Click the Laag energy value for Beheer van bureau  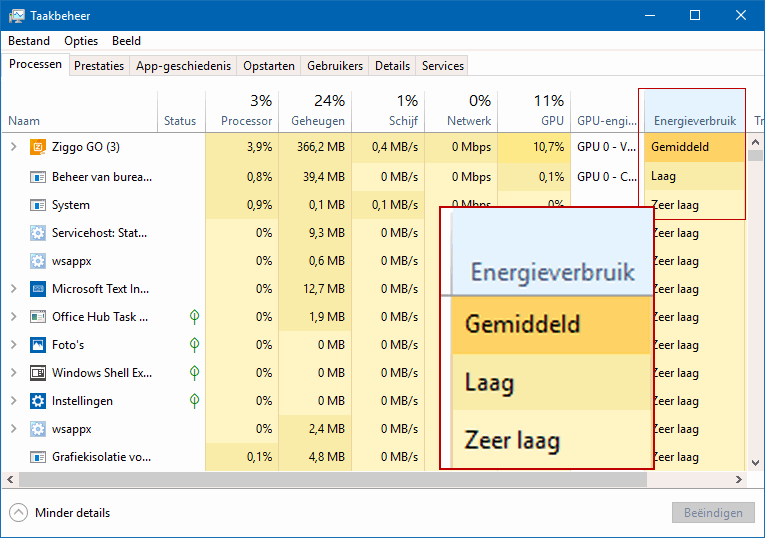pyautogui.click(x=695, y=177)
